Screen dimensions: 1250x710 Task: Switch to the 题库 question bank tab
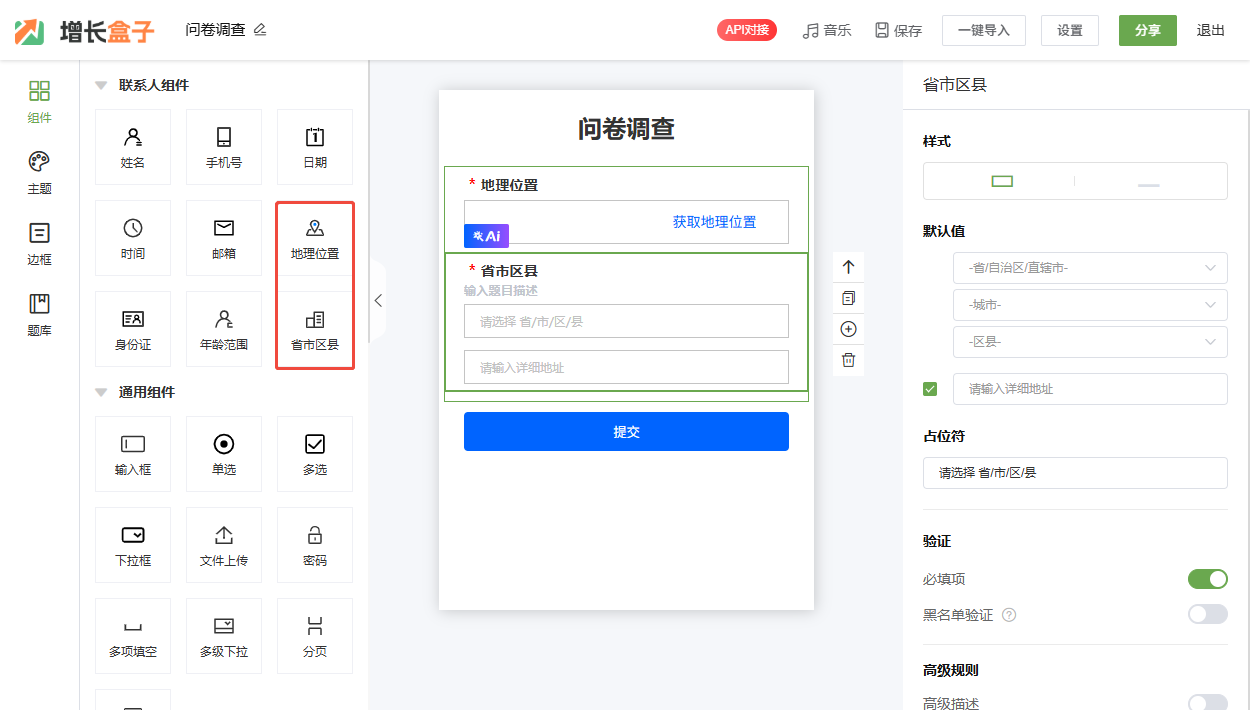pos(39,315)
